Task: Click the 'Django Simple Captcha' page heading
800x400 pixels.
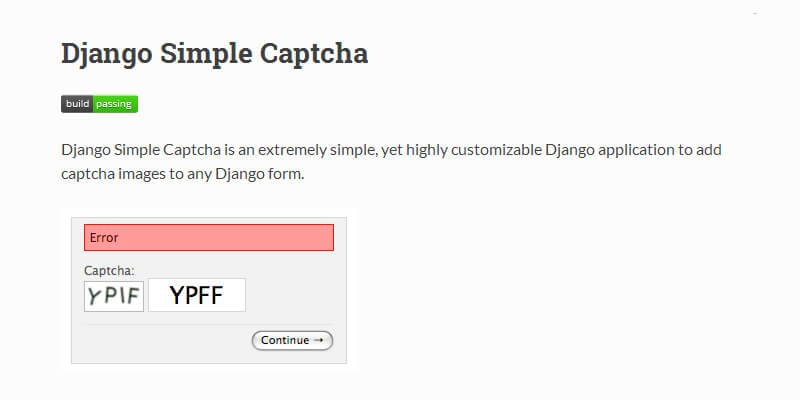Action: [214, 53]
